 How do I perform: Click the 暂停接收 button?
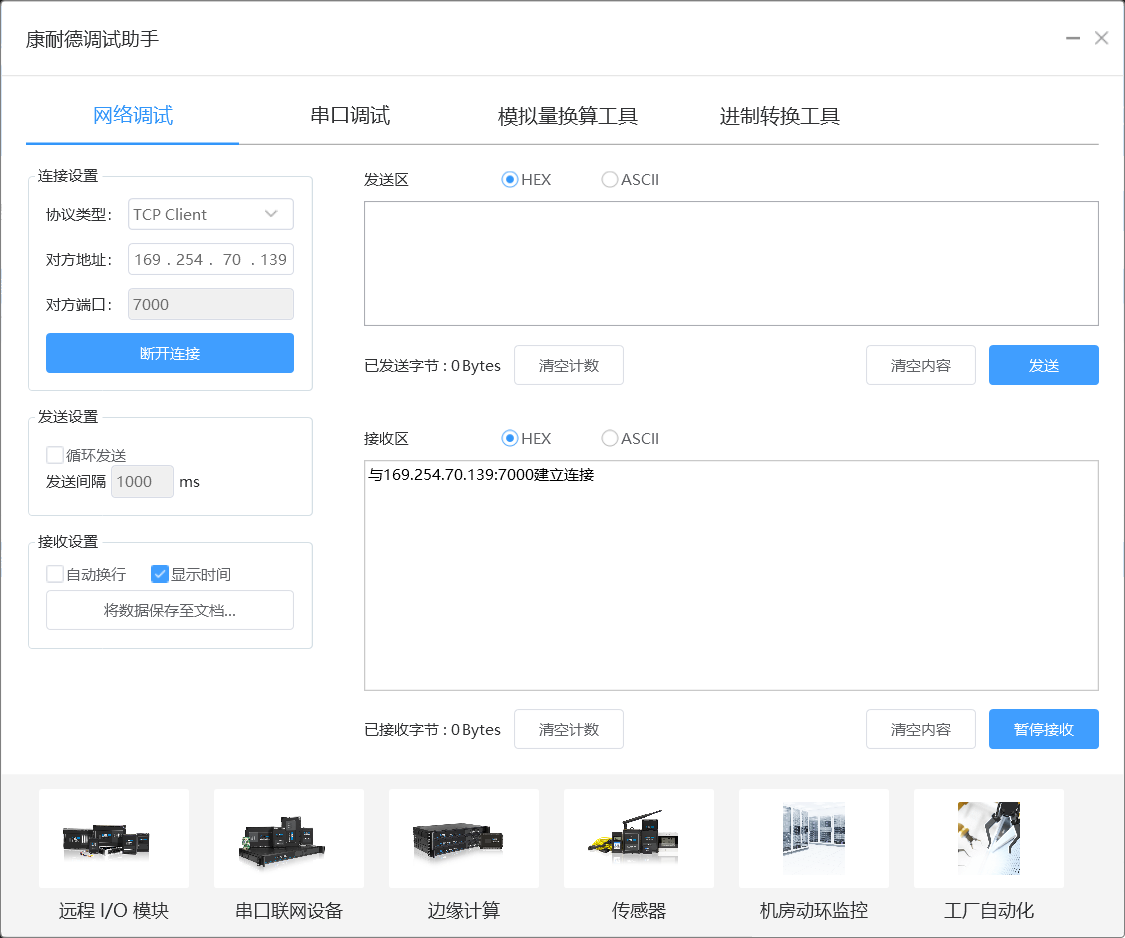coord(1043,729)
